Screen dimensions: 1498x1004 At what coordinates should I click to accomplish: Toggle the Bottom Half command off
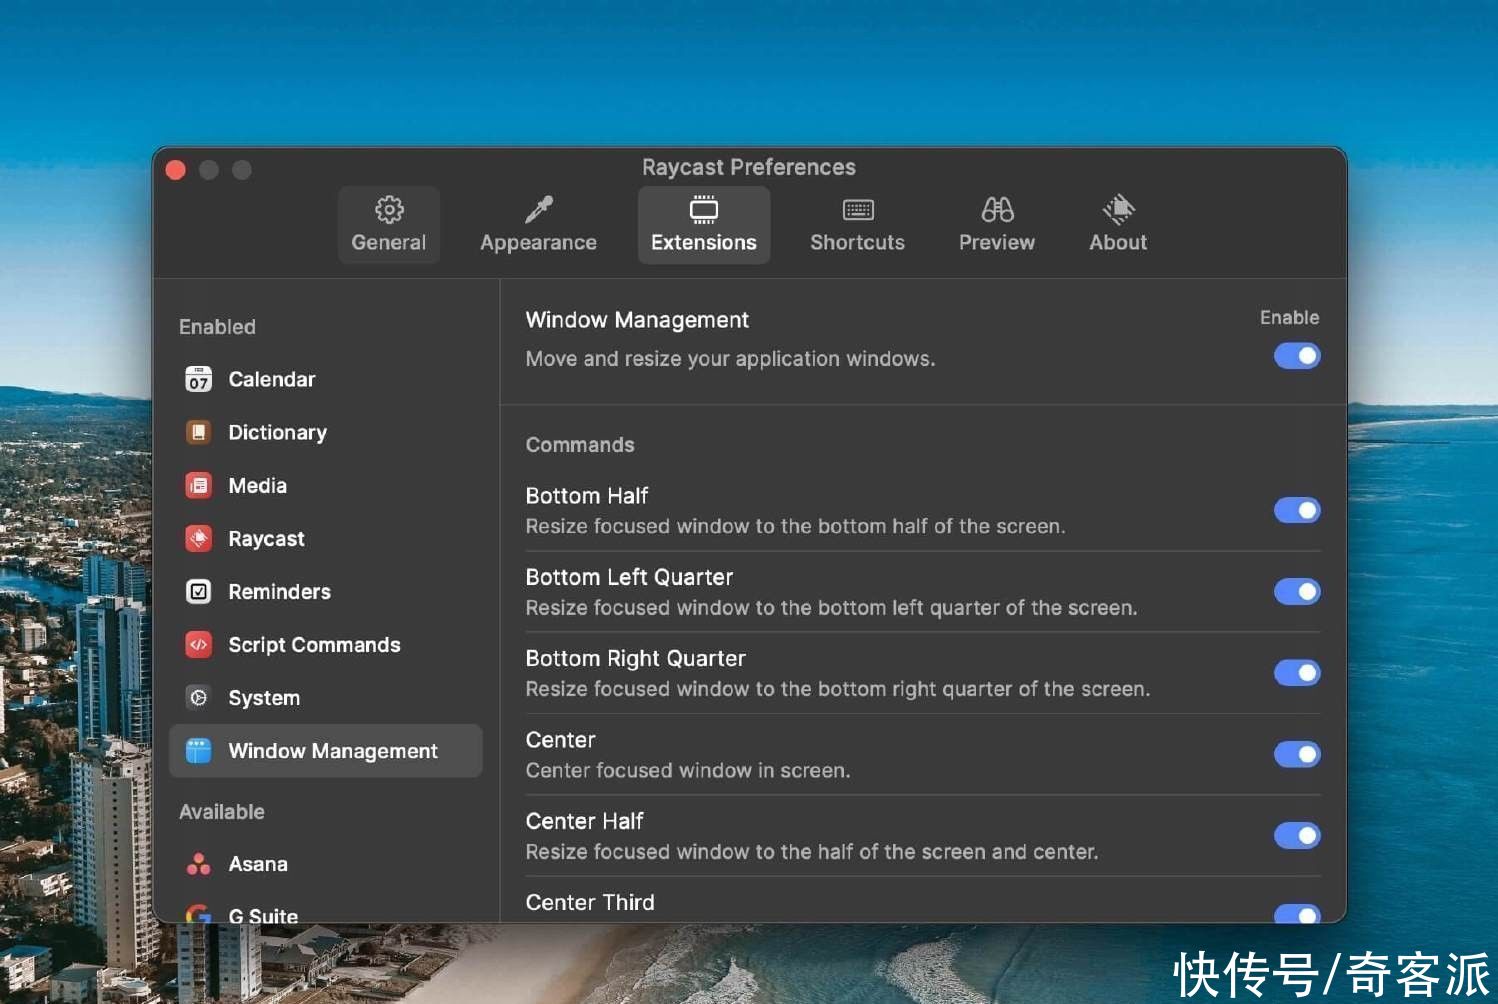point(1297,510)
